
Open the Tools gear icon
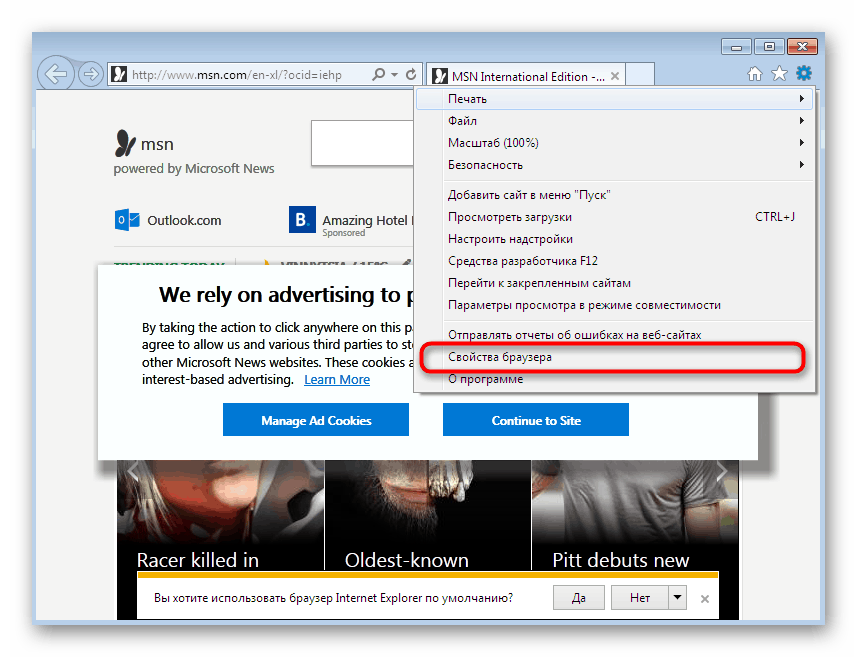pyautogui.click(x=803, y=73)
